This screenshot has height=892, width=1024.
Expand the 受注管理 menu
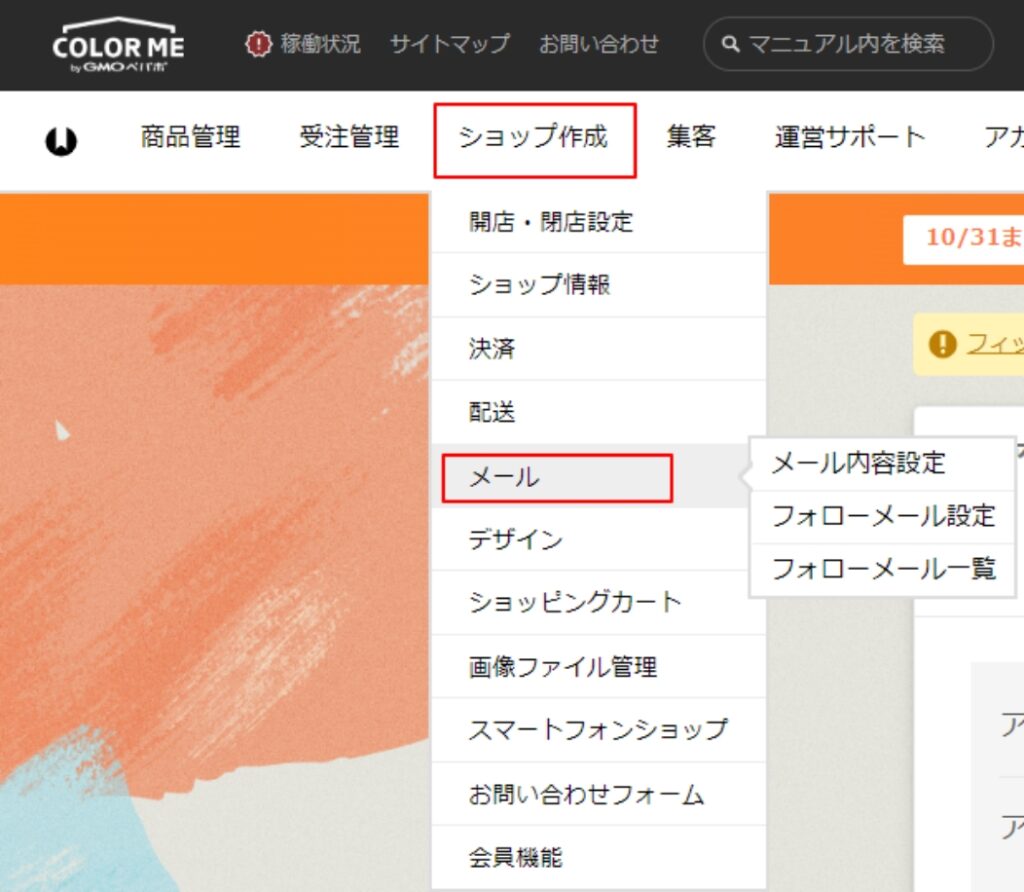coord(349,138)
